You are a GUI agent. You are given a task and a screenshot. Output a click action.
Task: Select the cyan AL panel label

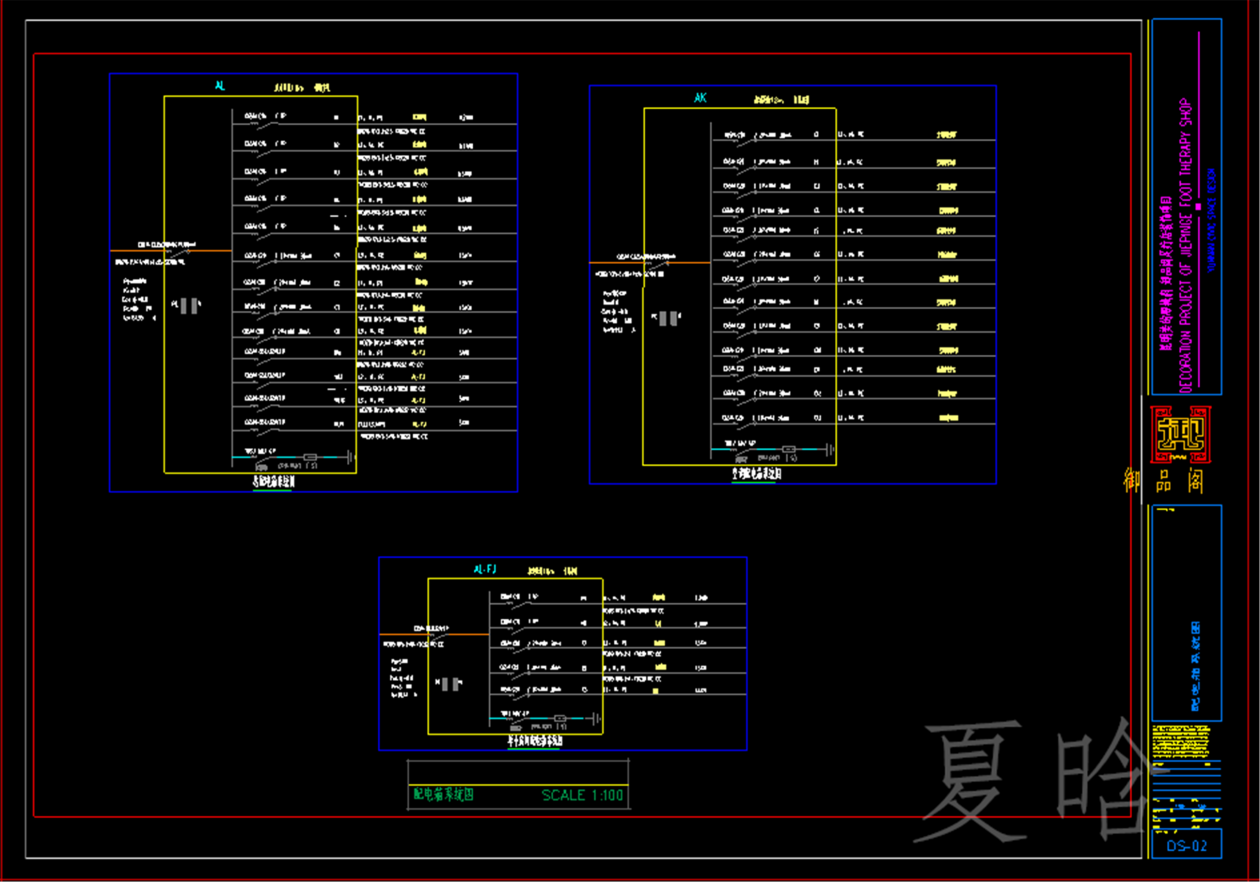[x=220, y=87]
